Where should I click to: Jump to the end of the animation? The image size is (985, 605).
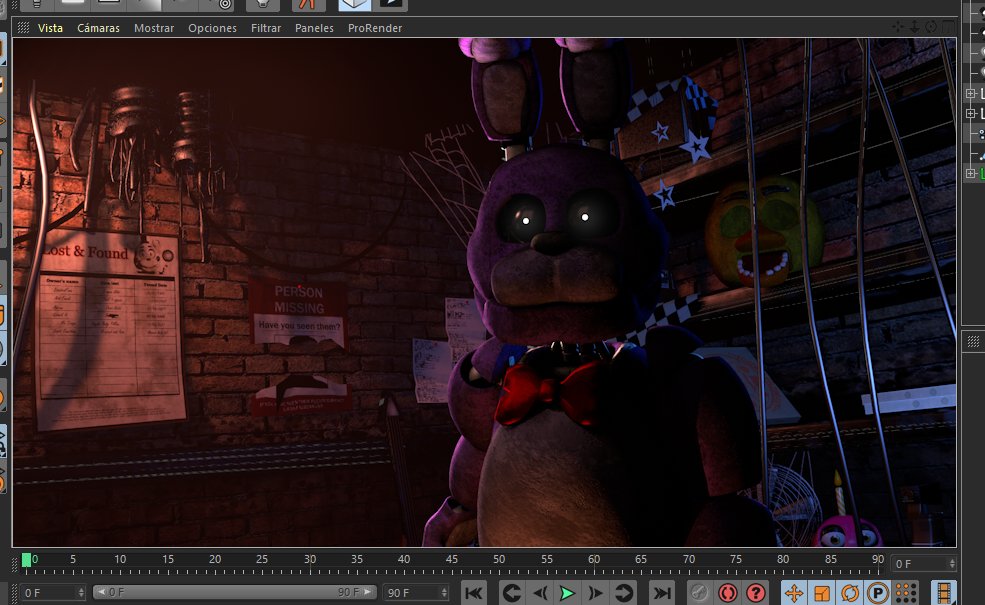(x=661, y=592)
